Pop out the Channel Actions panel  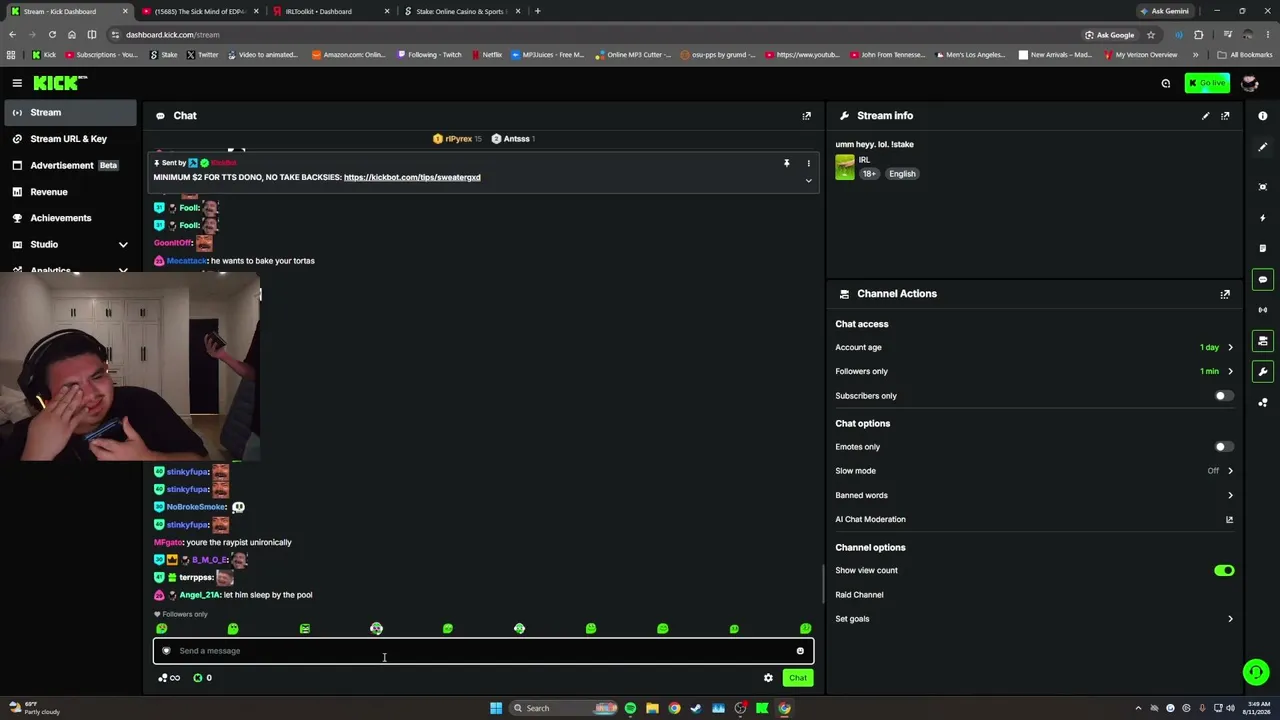[x=1225, y=294]
